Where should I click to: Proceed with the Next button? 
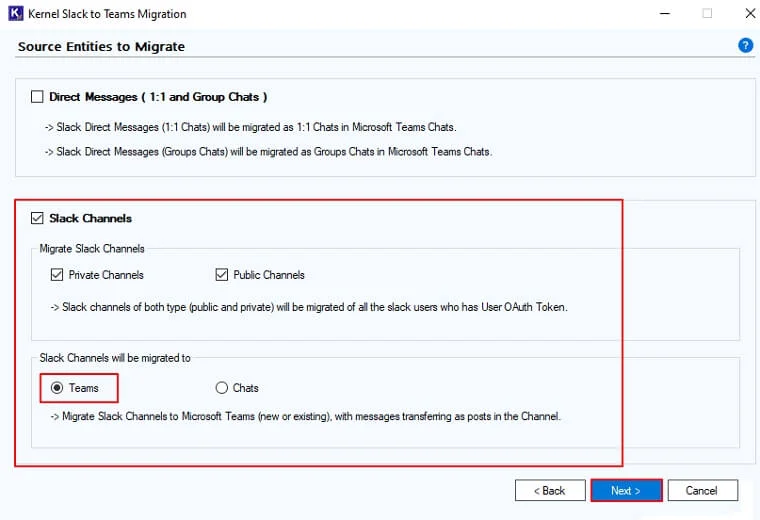click(x=626, y=490)
